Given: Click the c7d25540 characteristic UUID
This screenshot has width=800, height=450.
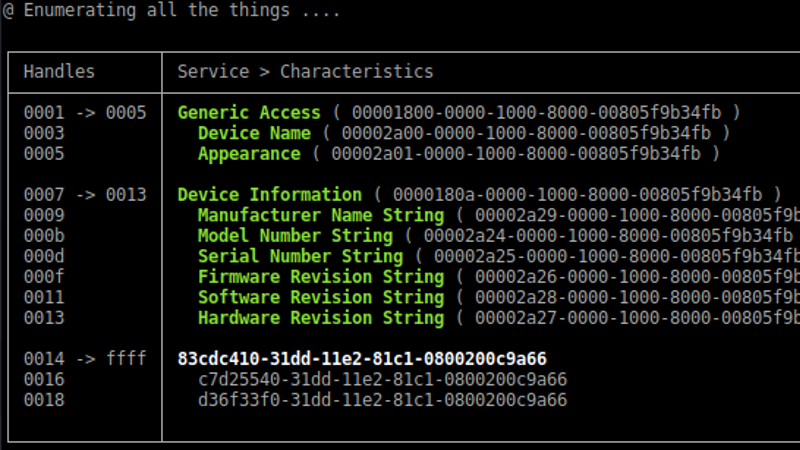Looking at the screenshot, I should (x=382, y=379).
